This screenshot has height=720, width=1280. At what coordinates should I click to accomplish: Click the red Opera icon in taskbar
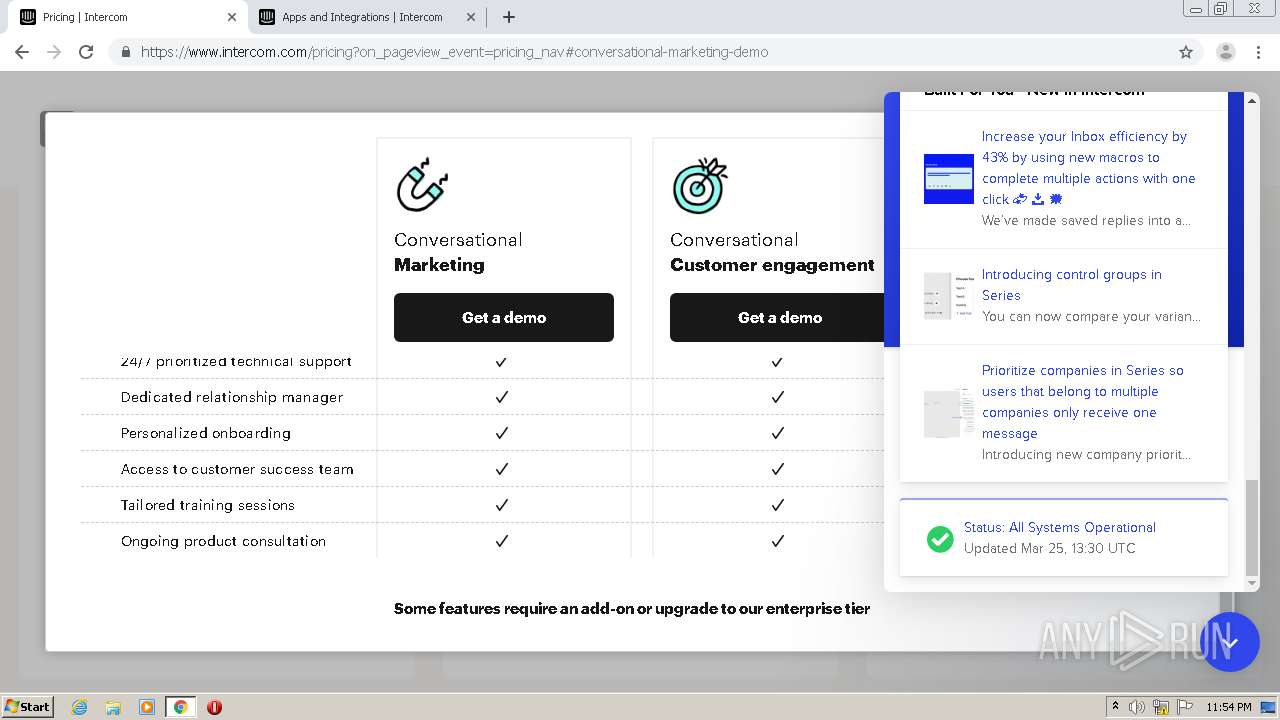click(x=214, y=707)
